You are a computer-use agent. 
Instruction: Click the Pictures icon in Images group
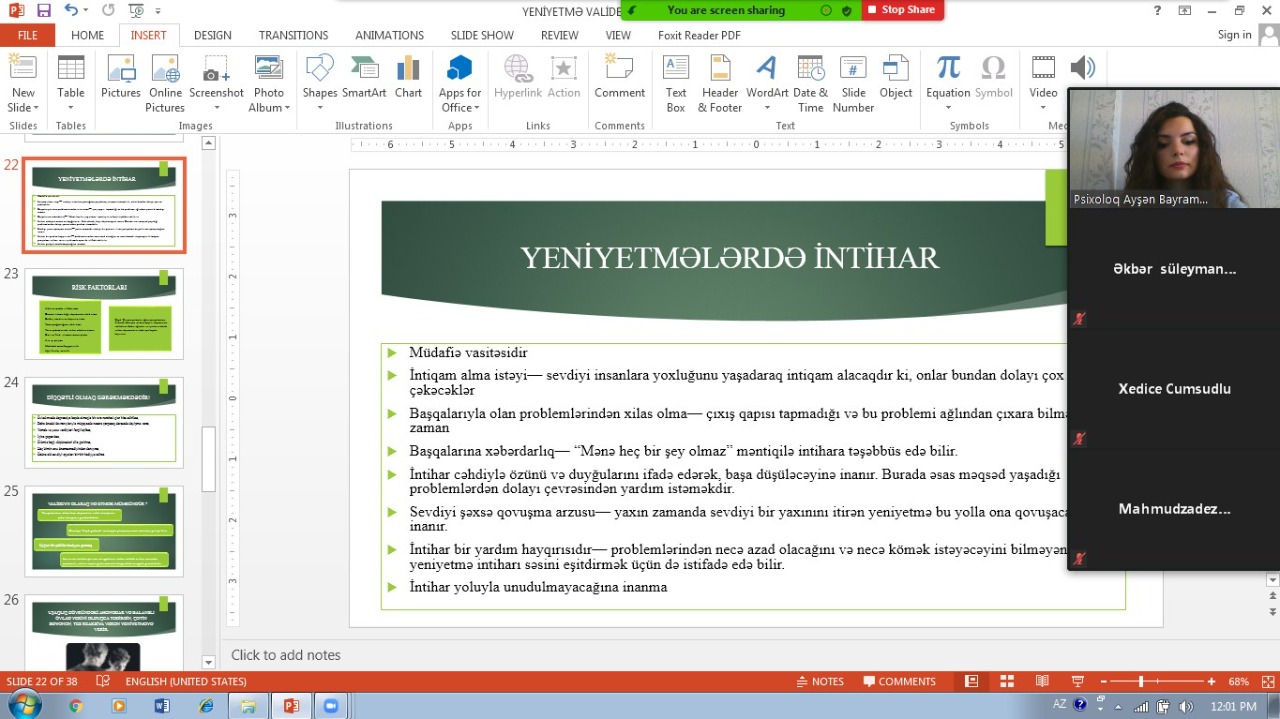click(x=121, y=78)
